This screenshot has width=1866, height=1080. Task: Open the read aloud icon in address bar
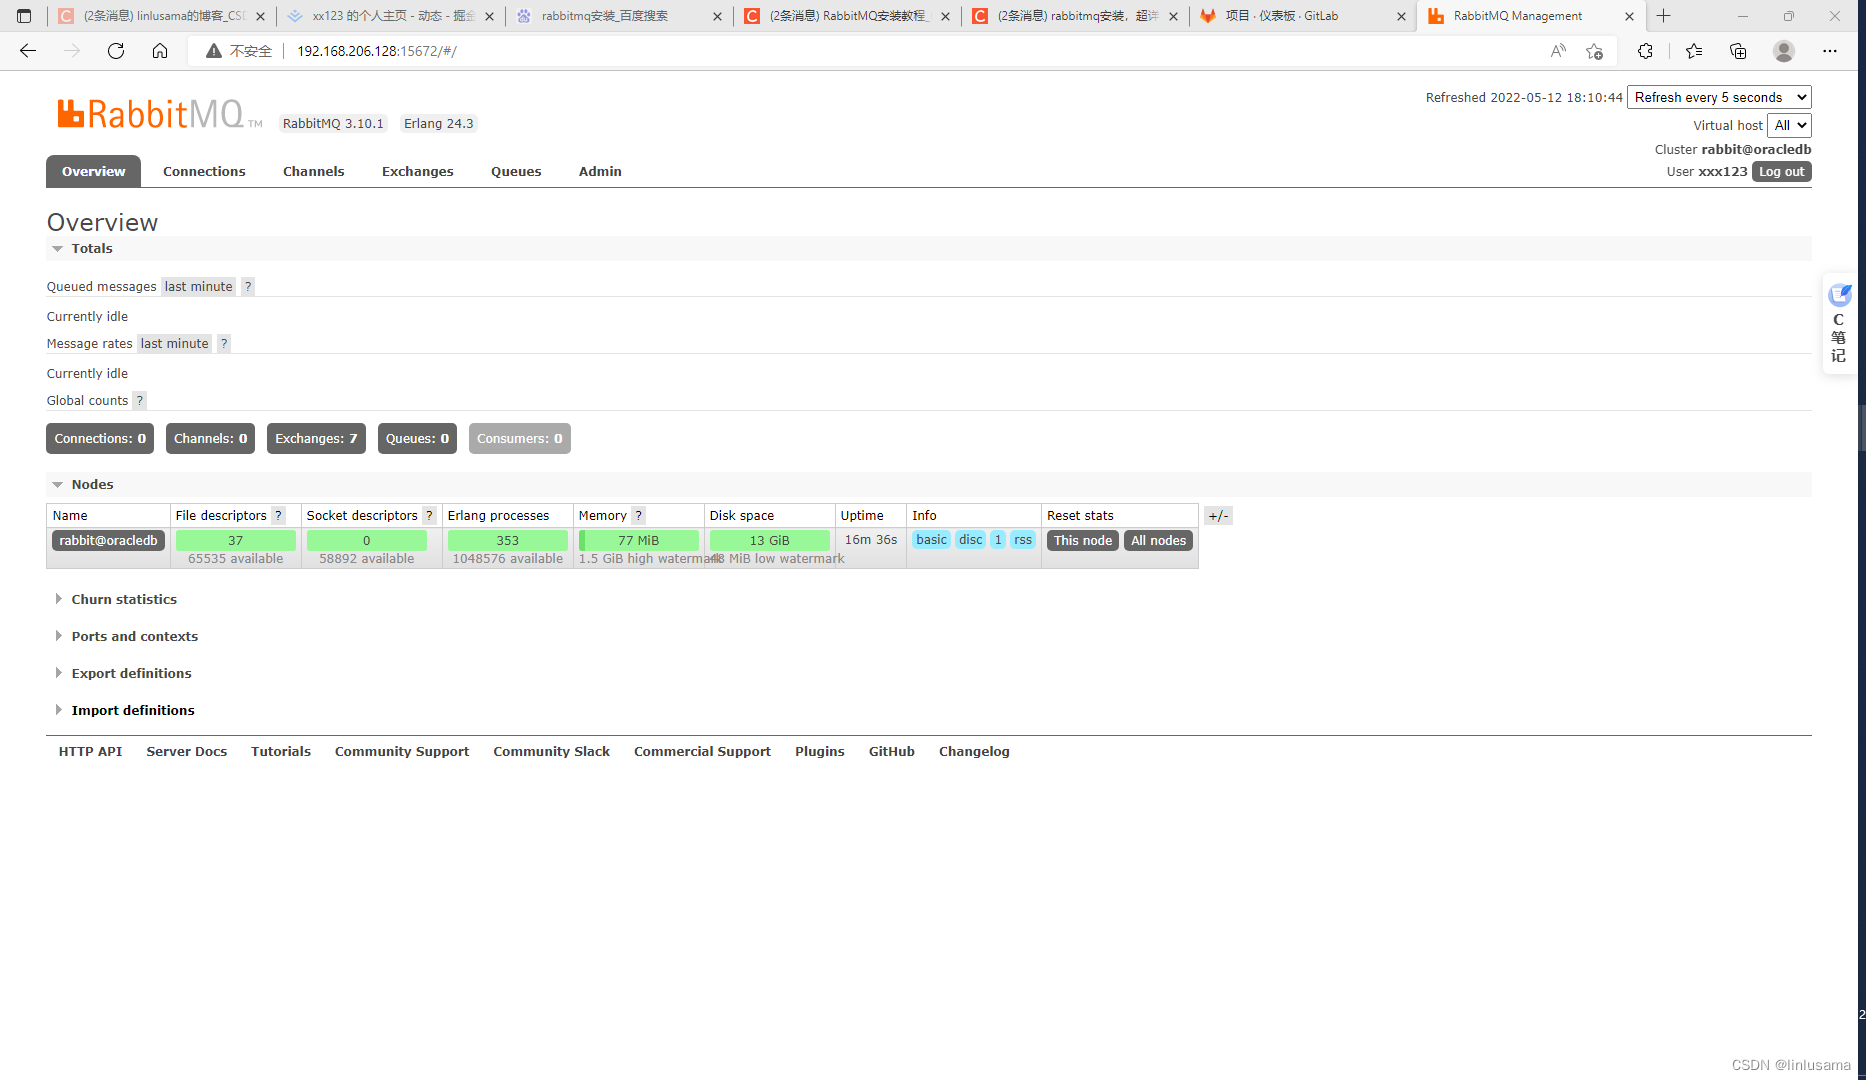(1558, 51)
